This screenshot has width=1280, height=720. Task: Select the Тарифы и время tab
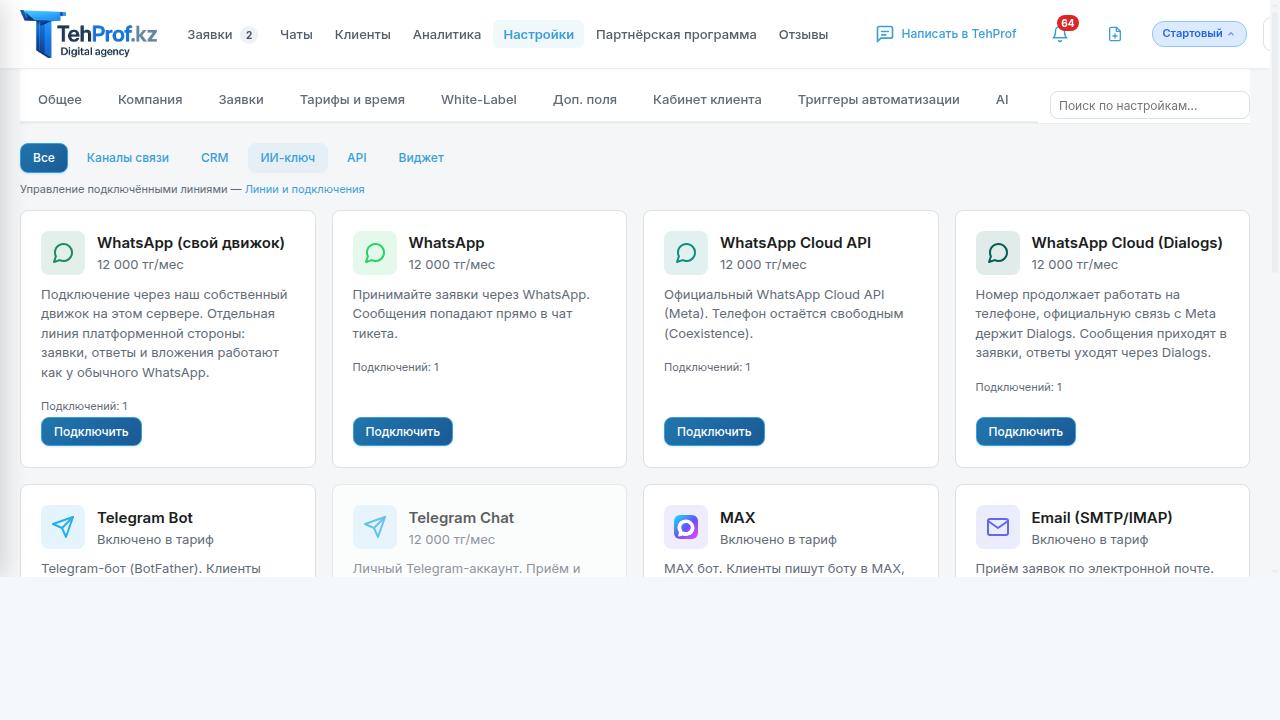pyautogui.click(x=352, y=99)
